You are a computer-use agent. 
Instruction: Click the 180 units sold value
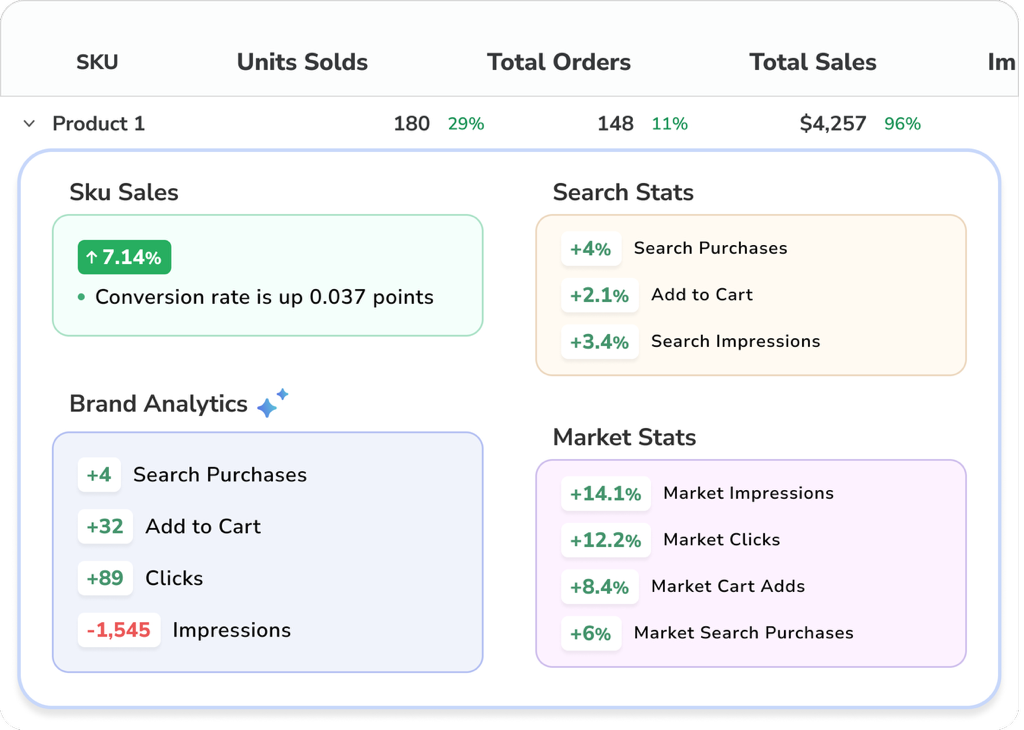point(411,123)
